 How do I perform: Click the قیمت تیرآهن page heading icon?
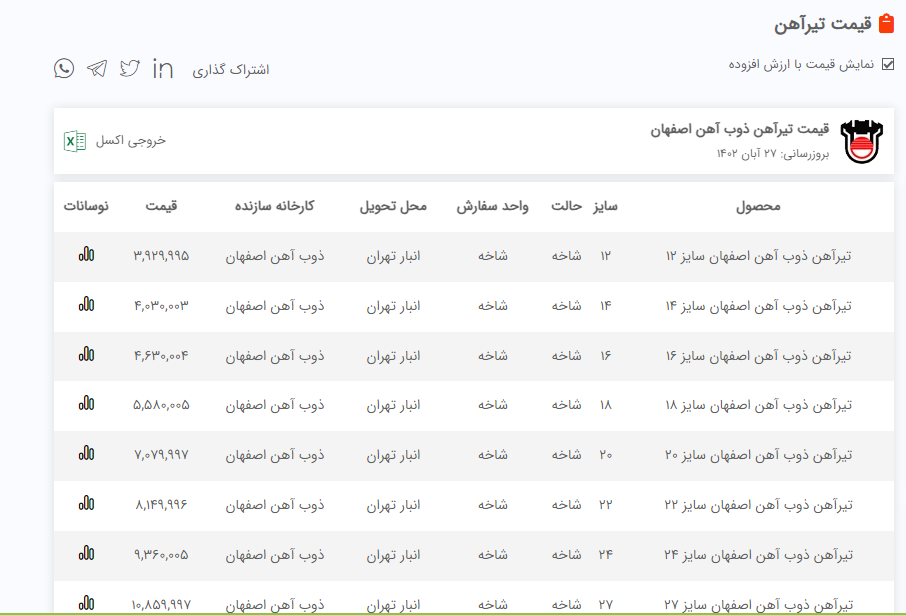tap(885, 24)
